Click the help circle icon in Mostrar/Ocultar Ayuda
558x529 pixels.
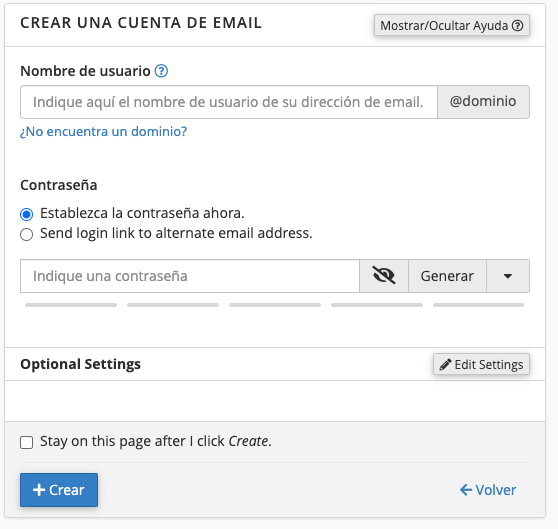(517, 26)
